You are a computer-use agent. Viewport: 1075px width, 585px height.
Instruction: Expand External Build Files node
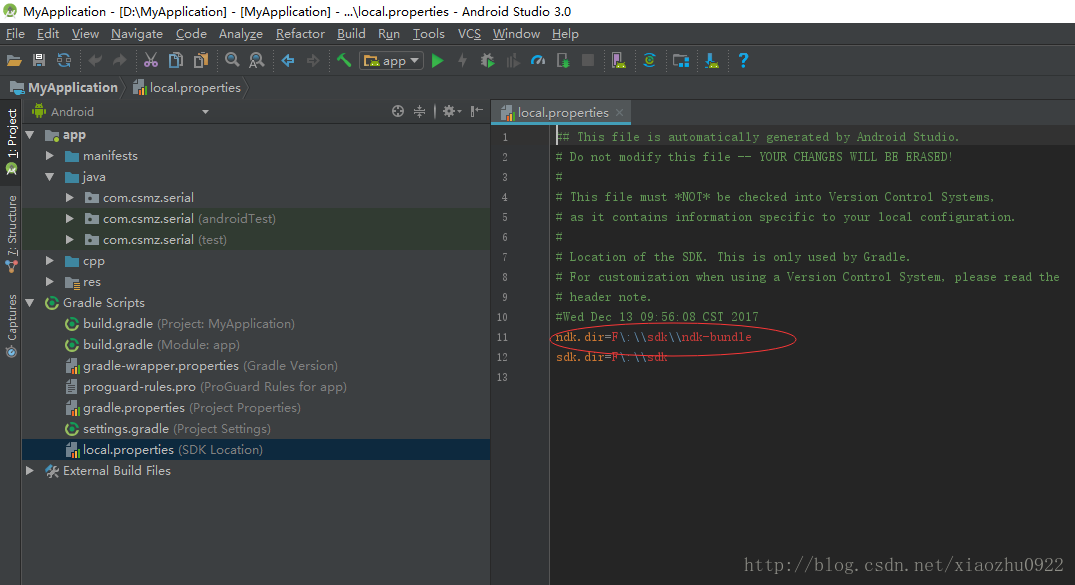coord(30,470)
